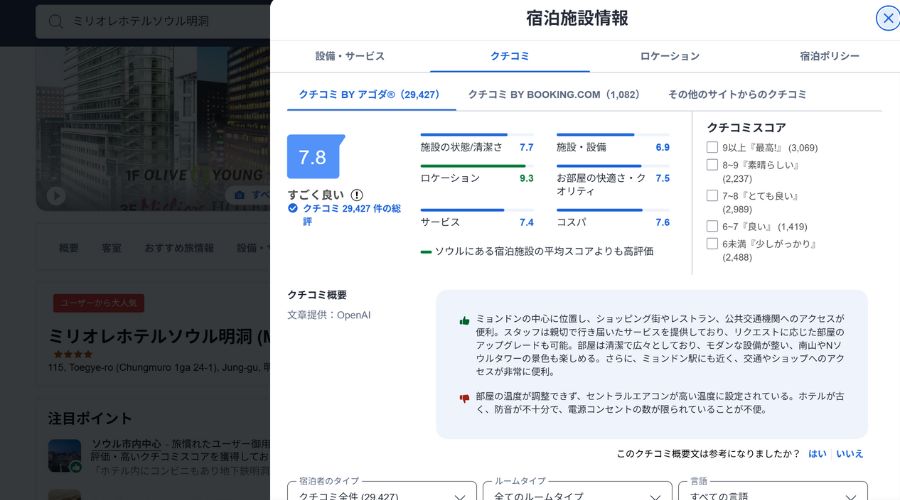This screenshot has width=900, height=500.
Task: Close the 宿泊施設情報 panel with the X icon
Action: [887, 18]
